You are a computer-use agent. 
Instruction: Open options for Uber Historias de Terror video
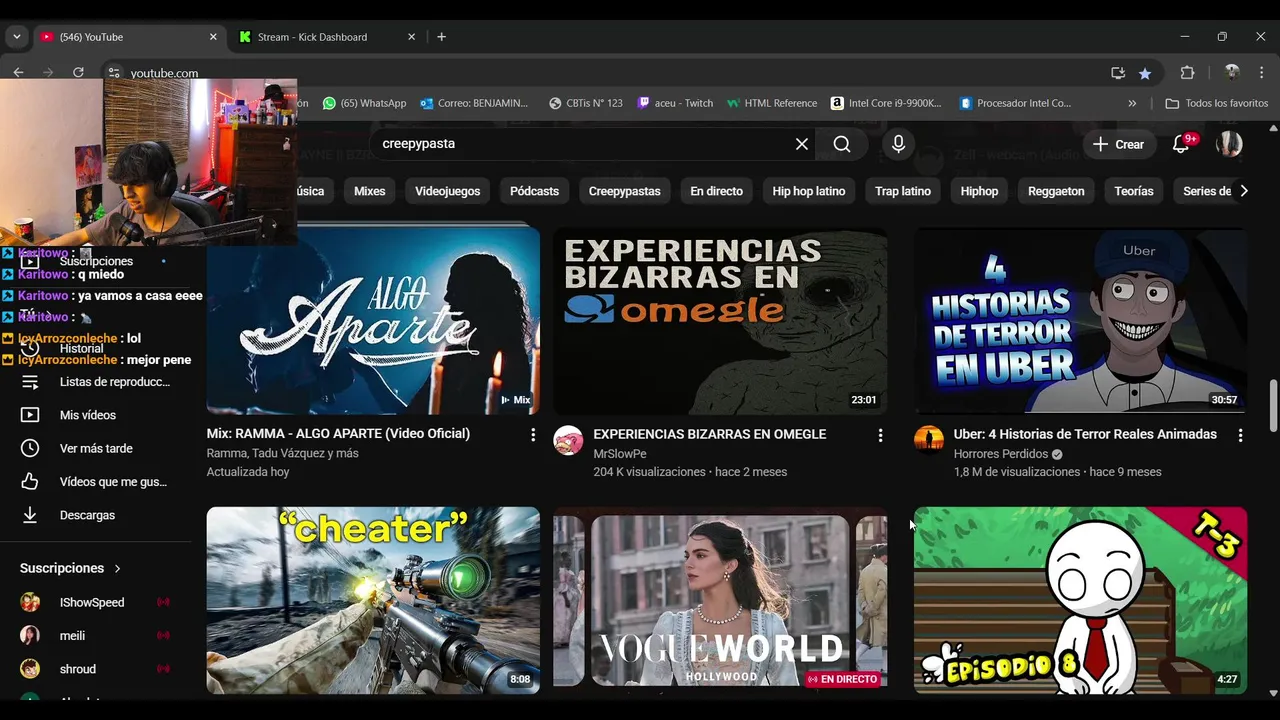tap(1240, 435)
